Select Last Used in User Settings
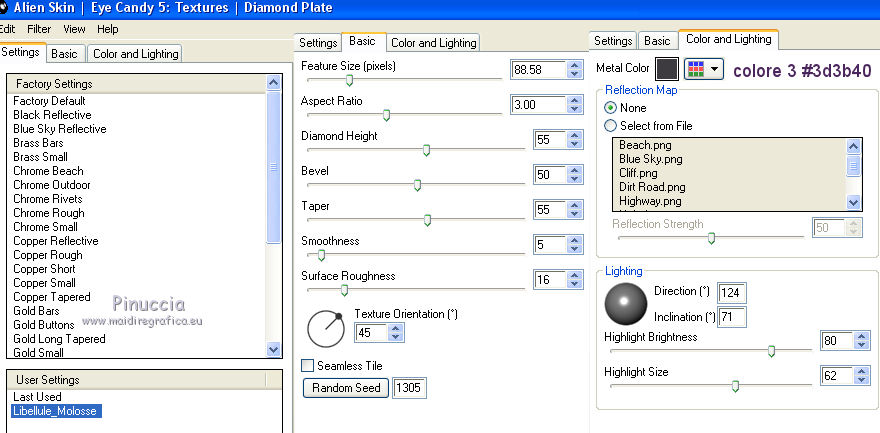This screenshot has width=880, height=433. (x=37, y=397)
